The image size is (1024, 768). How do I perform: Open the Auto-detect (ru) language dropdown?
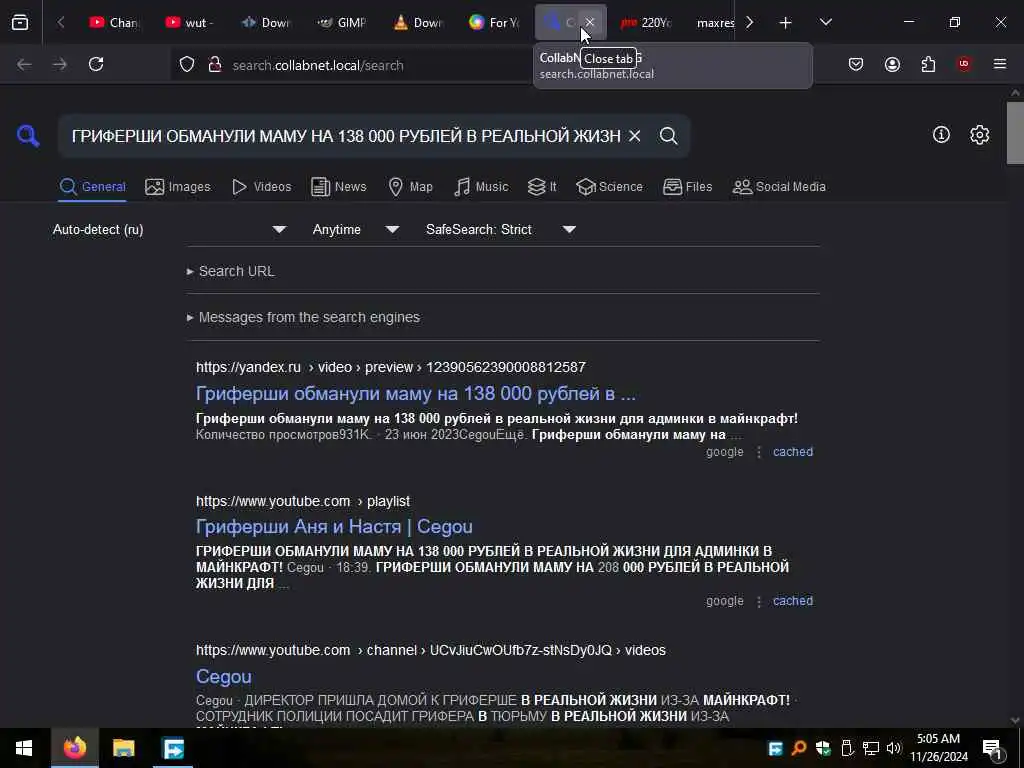pos(169,229)
